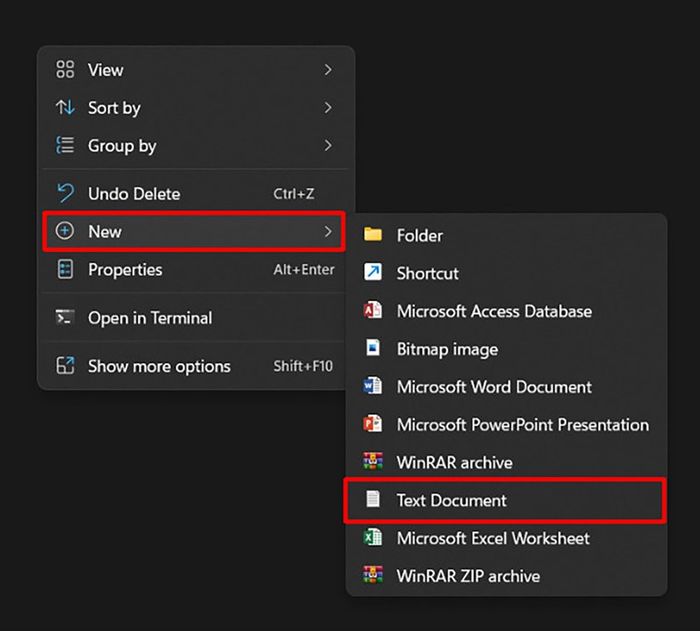Screen dimensions: 700x631
Task: Expand the Sort by submenu arrow
Action: [x=328, y=108]
